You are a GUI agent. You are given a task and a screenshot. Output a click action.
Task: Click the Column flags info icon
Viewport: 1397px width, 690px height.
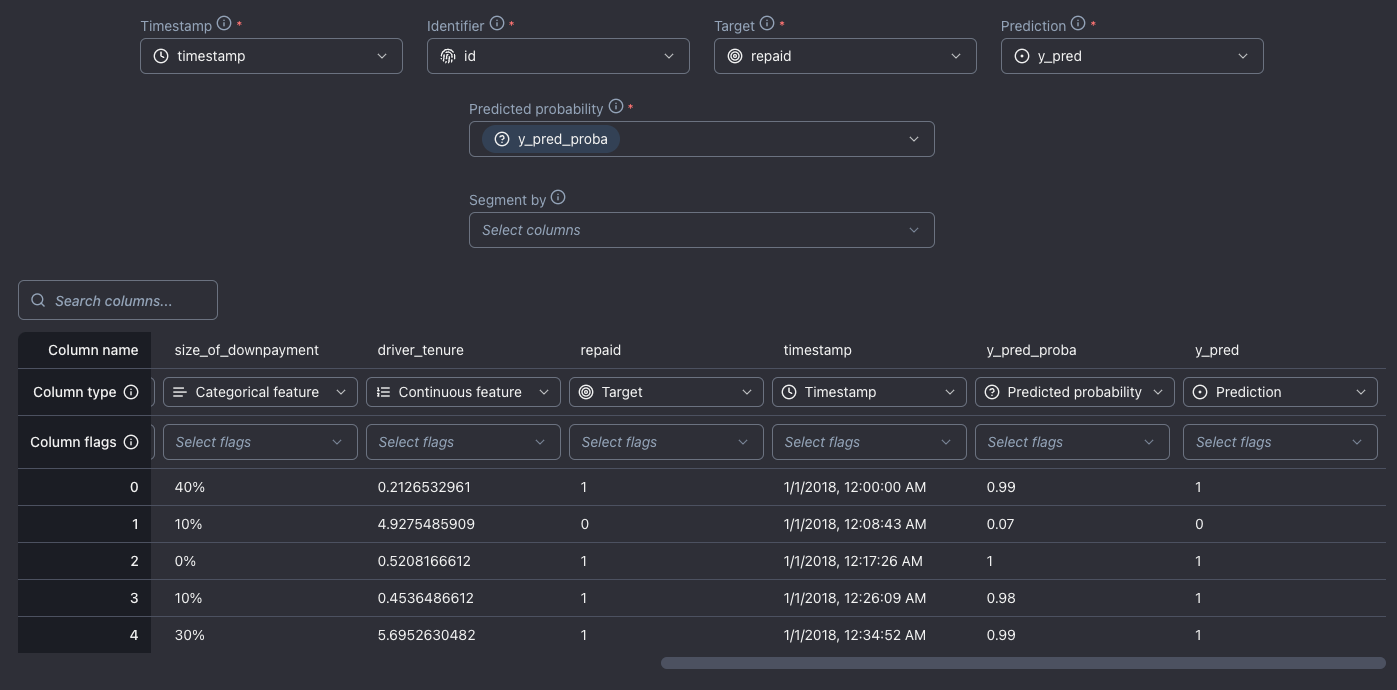coord(131,442)
